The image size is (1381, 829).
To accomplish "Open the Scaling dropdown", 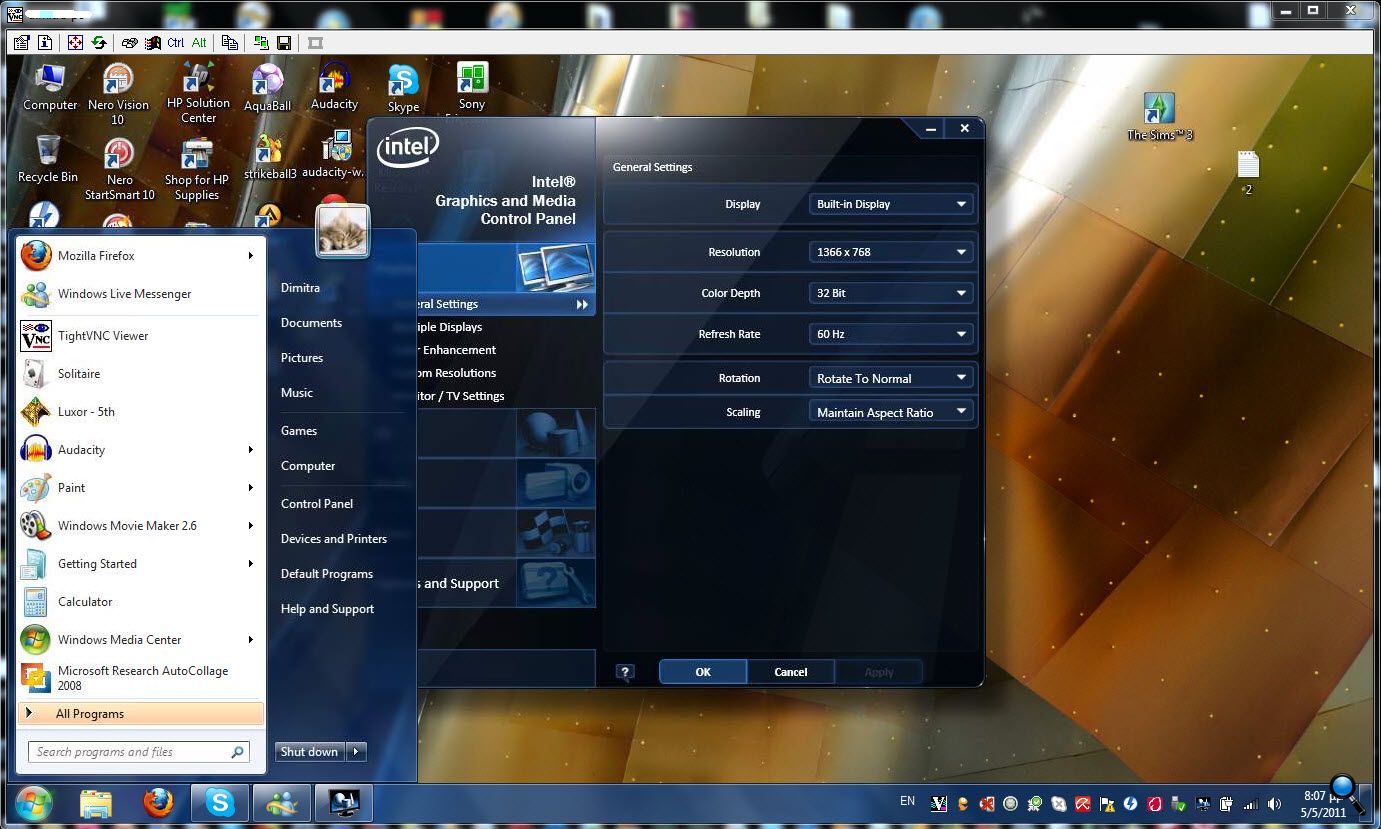I will click(x=890, y=412).
